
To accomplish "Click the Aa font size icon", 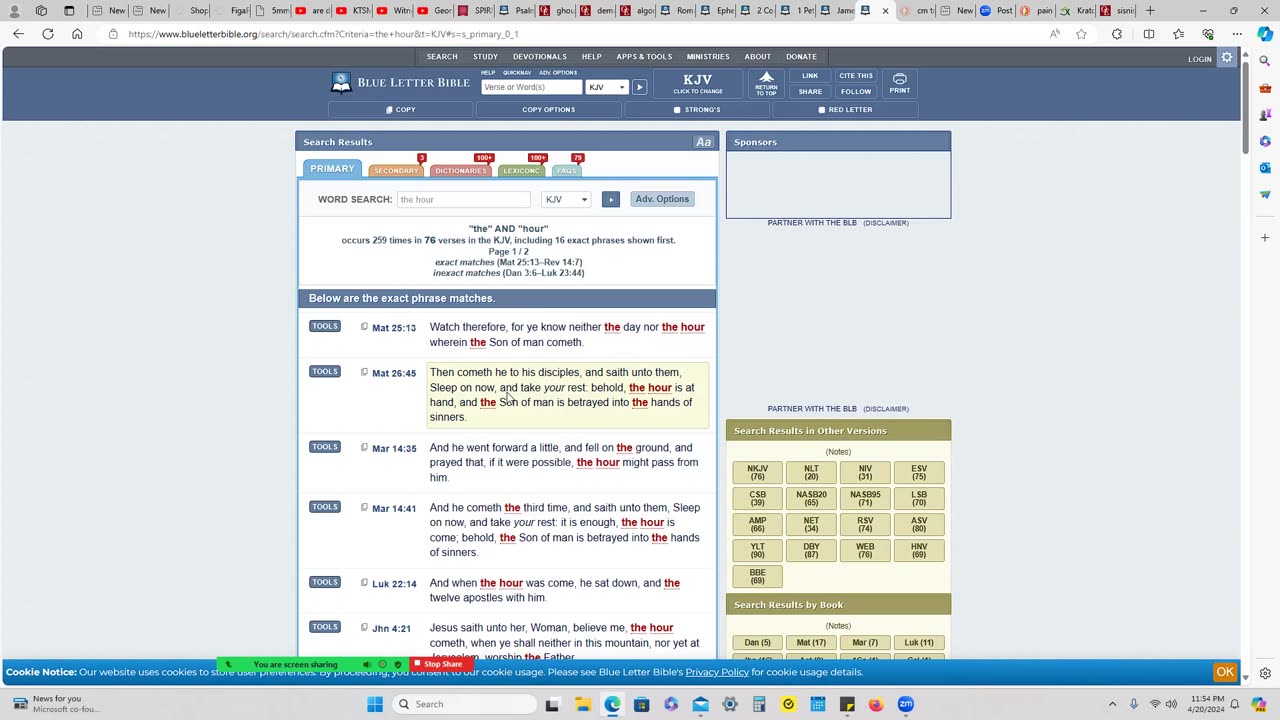I will pyautogui.click(x=703, y=142).
